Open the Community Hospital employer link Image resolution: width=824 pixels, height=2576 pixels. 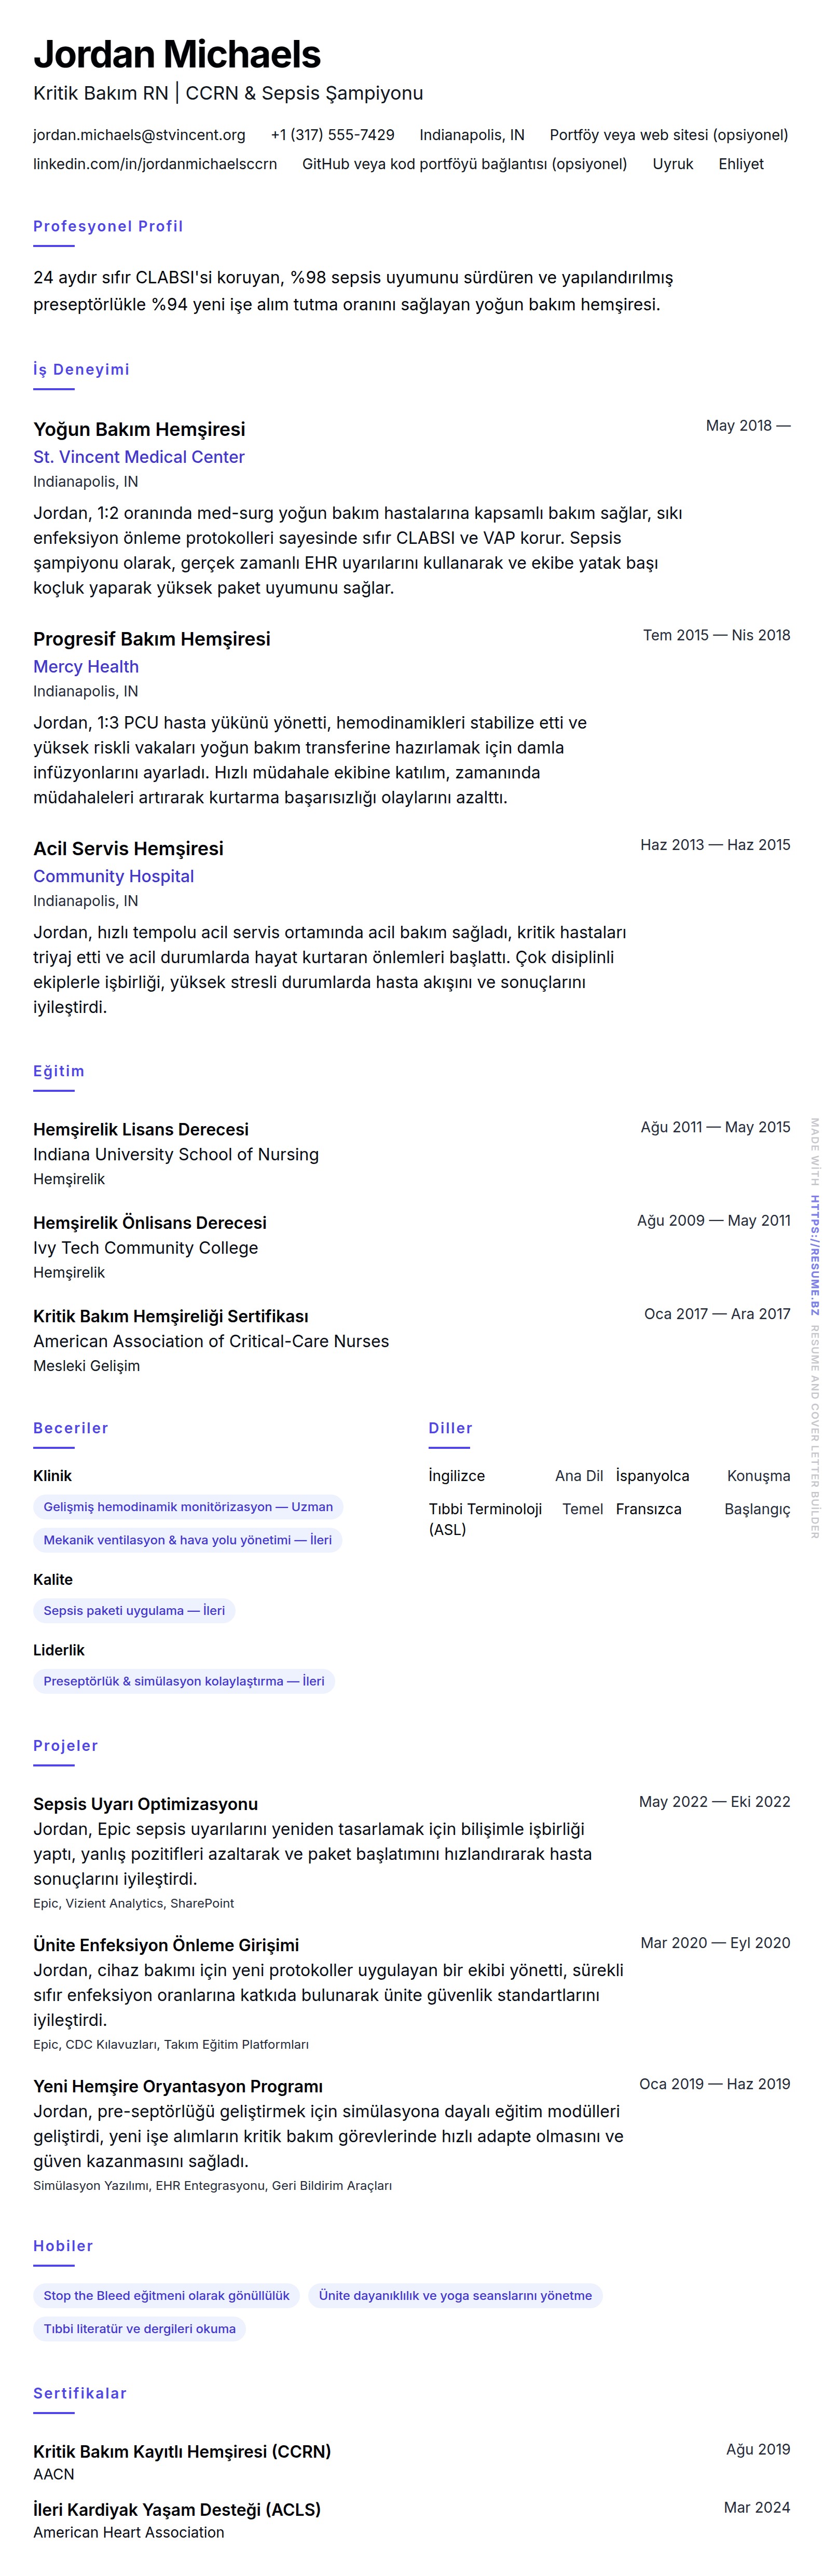(x=113, y=876)
